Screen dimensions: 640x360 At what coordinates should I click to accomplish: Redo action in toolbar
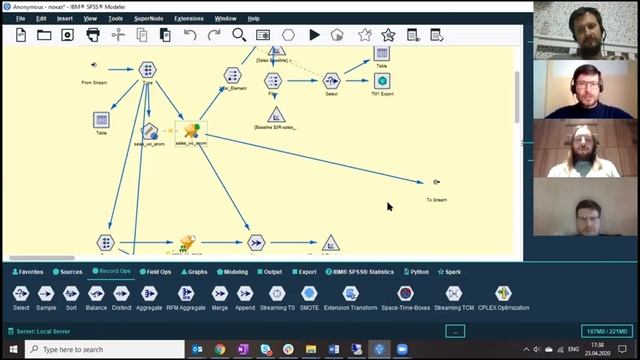click(x=214, y=35)
